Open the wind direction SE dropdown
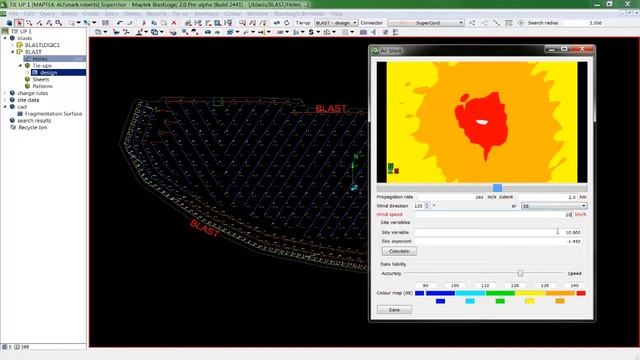 (554, 206)
